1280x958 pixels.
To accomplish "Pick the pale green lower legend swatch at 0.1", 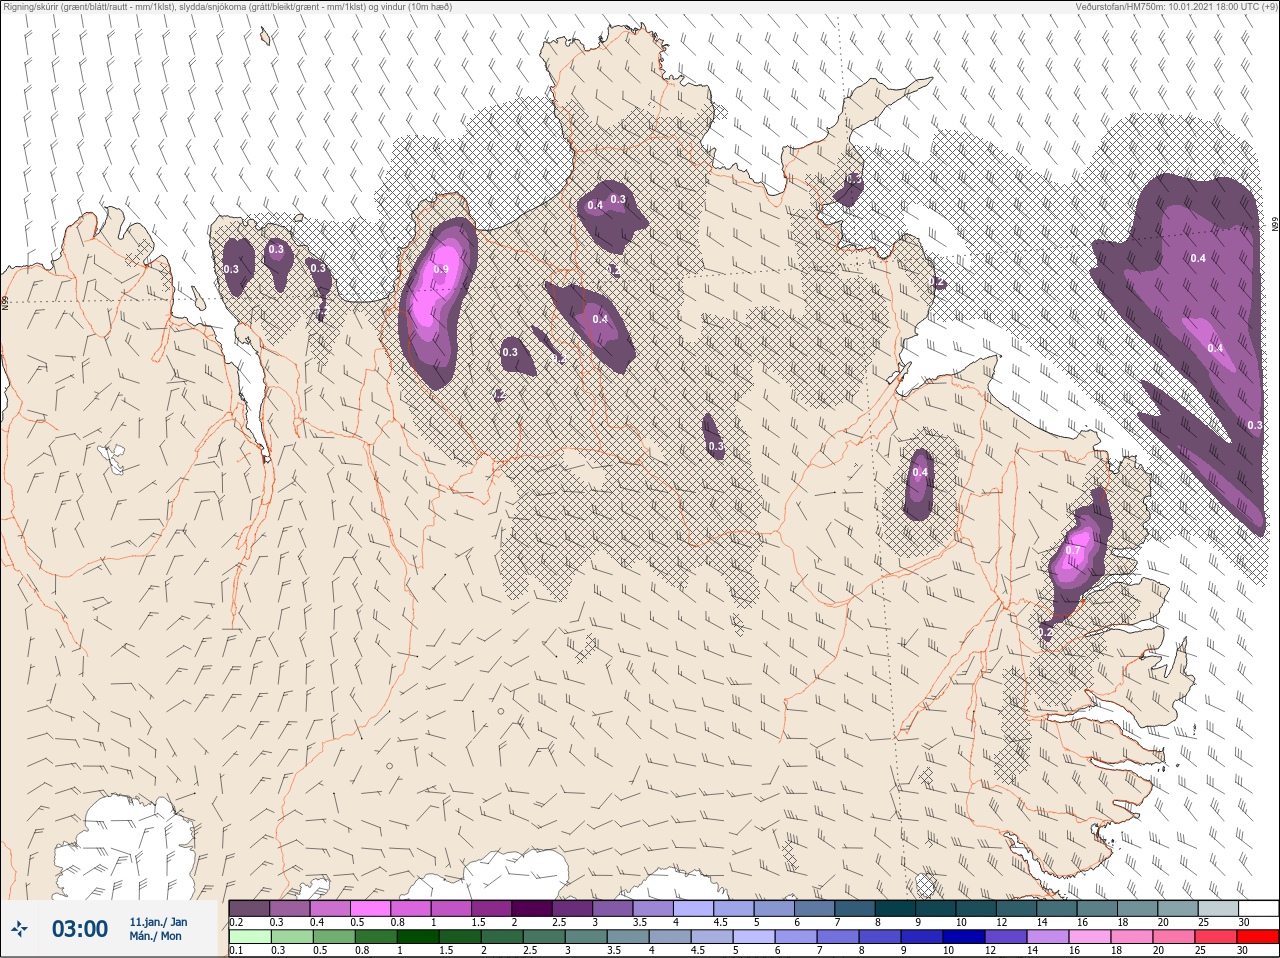I will [249, 936].
